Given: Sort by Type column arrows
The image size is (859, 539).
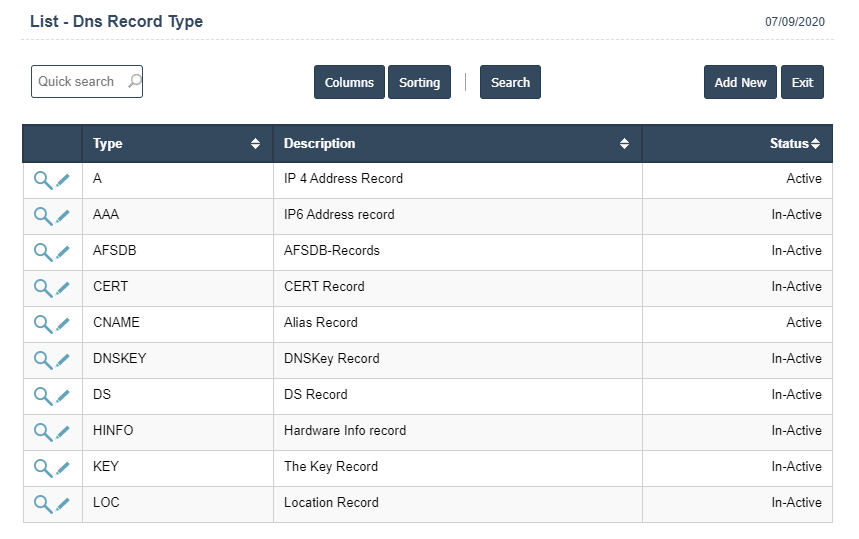Looking at the screenshot, I should pyautogui.click(x=256, y=144).
